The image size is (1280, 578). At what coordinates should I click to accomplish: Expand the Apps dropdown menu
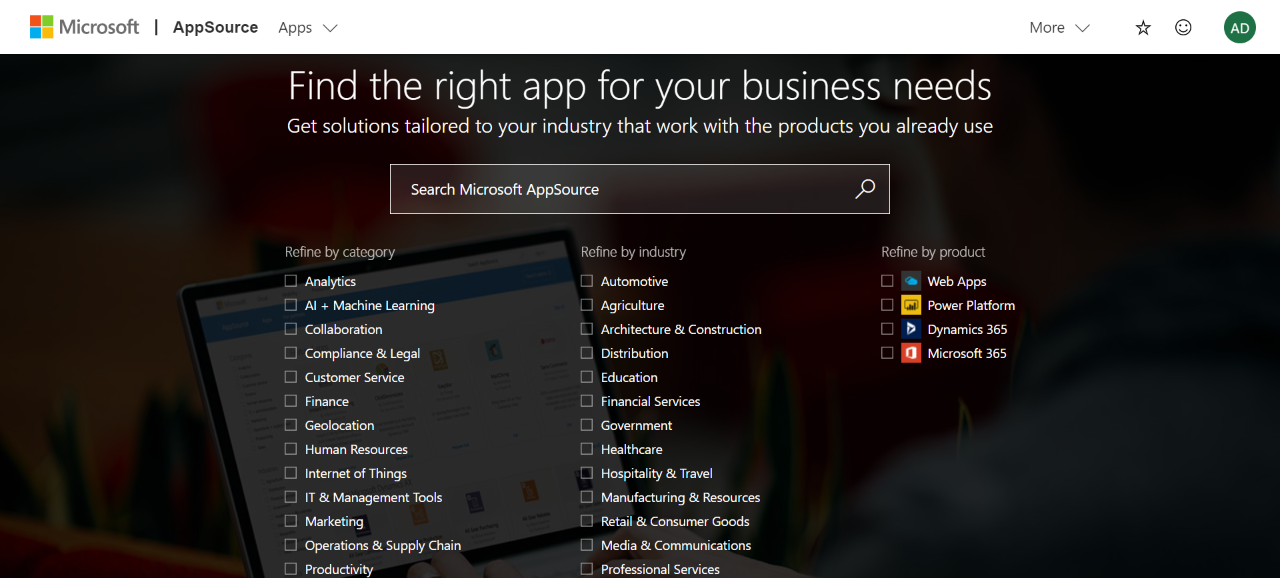[x=308, y=27]
